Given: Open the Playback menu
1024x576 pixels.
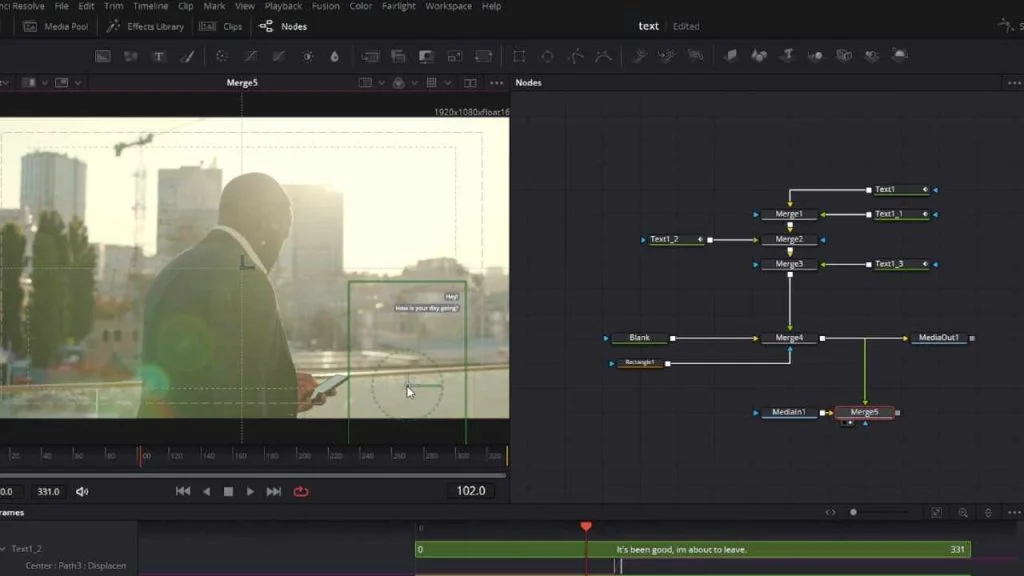Looking at the screenshot, I should coord(283,6).
